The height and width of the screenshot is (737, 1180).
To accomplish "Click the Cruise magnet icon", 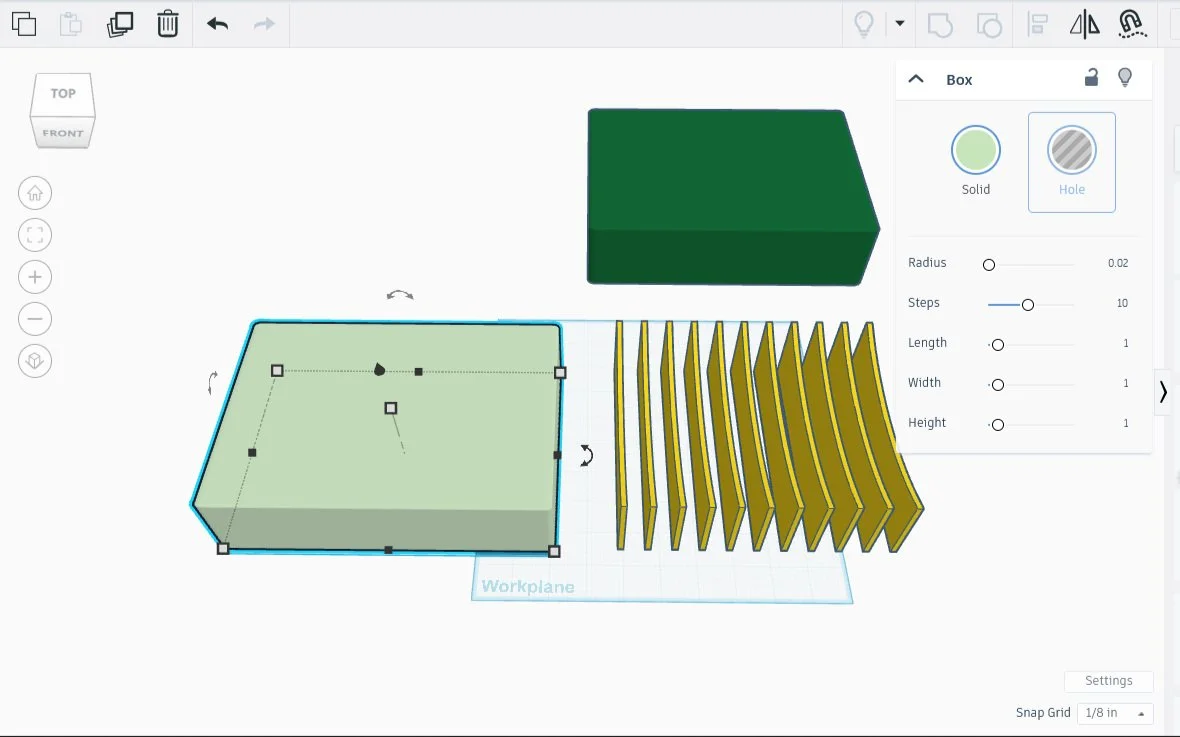I will (x=1132, y=24).
